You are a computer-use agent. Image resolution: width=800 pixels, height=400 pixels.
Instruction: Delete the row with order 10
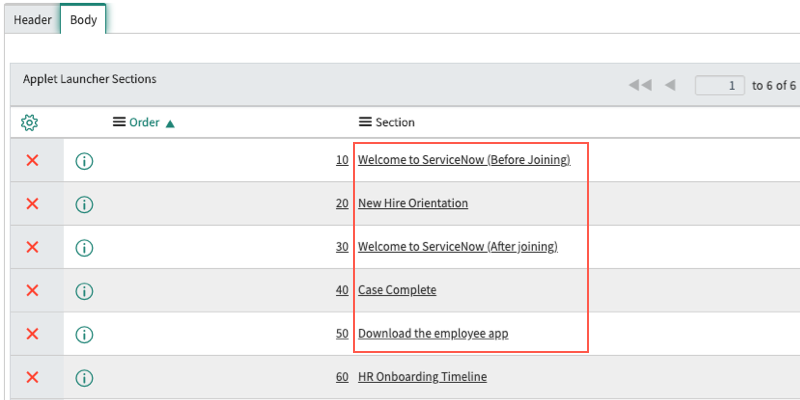(32, 160)
